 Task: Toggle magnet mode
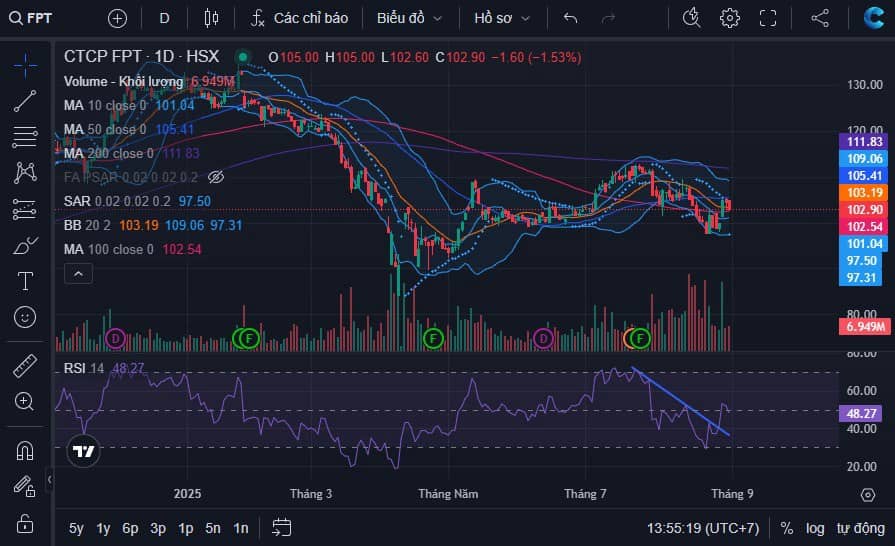click(25, 451)
